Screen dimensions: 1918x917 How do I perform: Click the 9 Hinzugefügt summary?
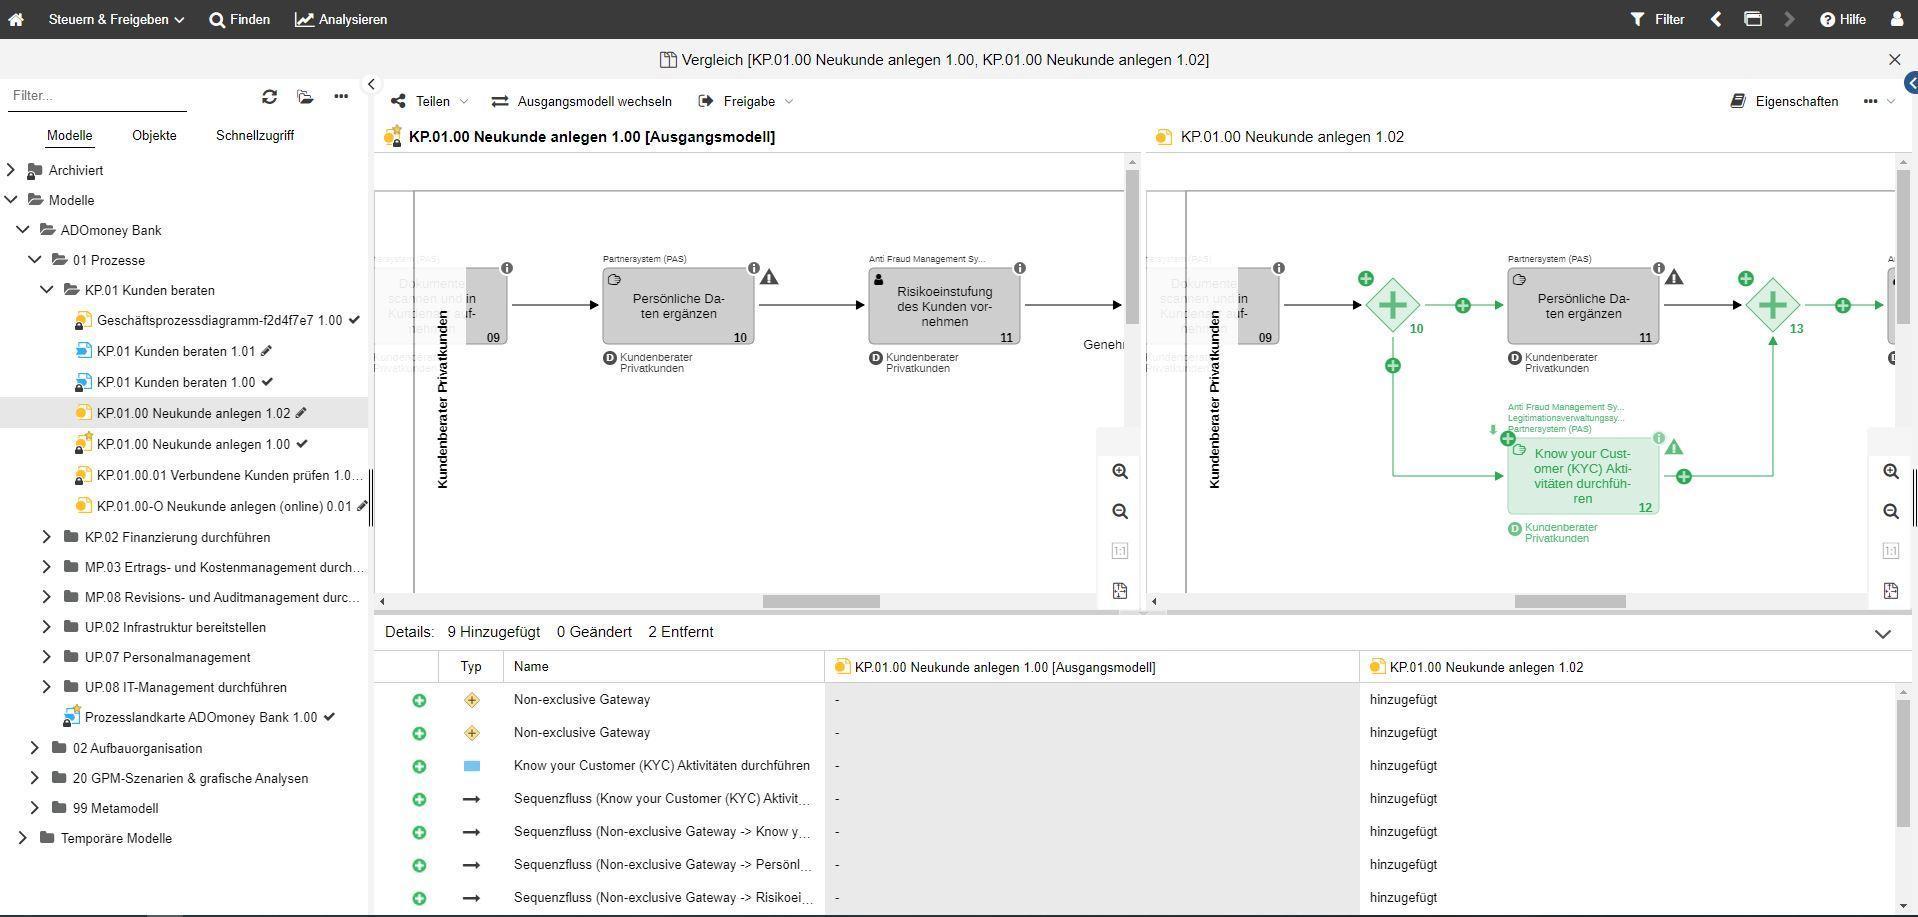coord(494,632)
